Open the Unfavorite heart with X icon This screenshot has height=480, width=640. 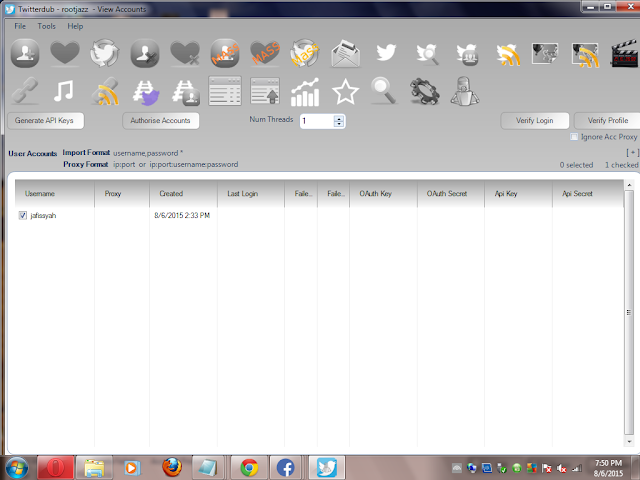point(185,53)
